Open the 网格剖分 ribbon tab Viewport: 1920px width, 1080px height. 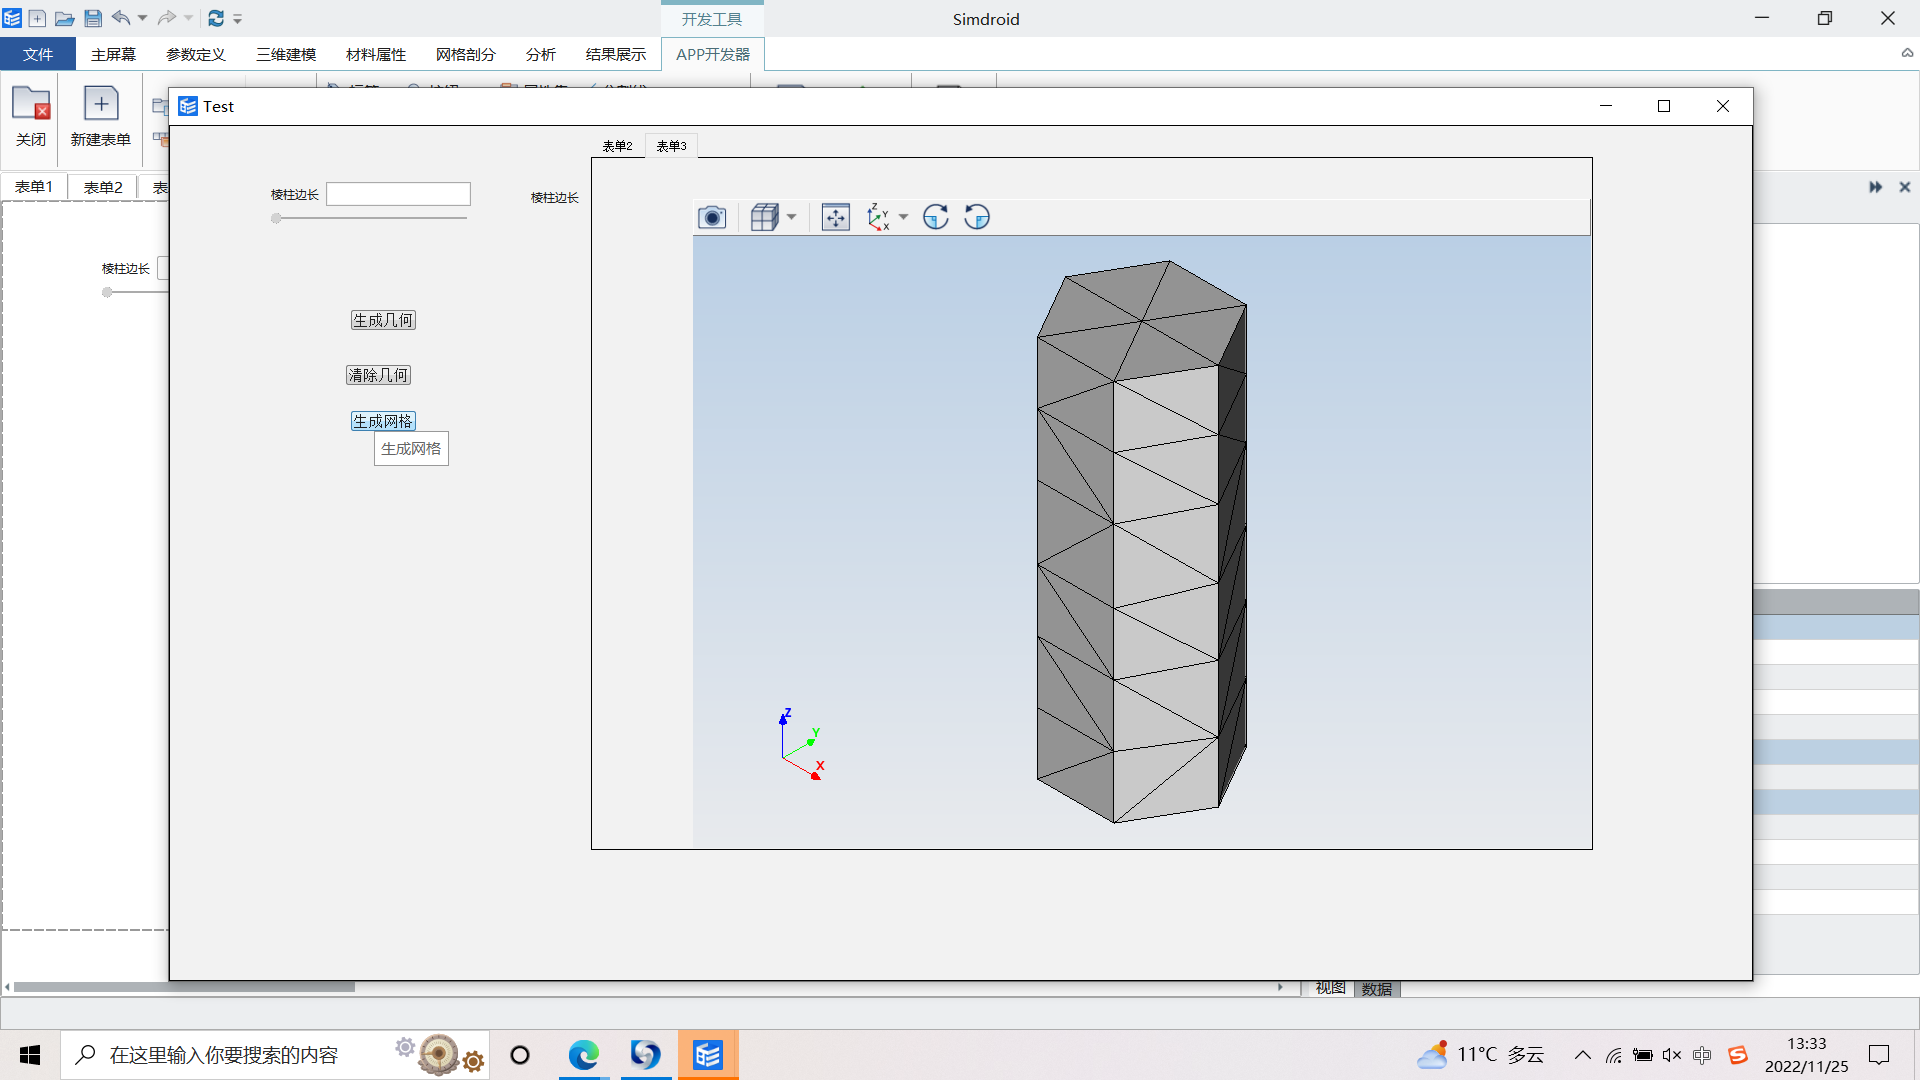[x=466, y=54]
